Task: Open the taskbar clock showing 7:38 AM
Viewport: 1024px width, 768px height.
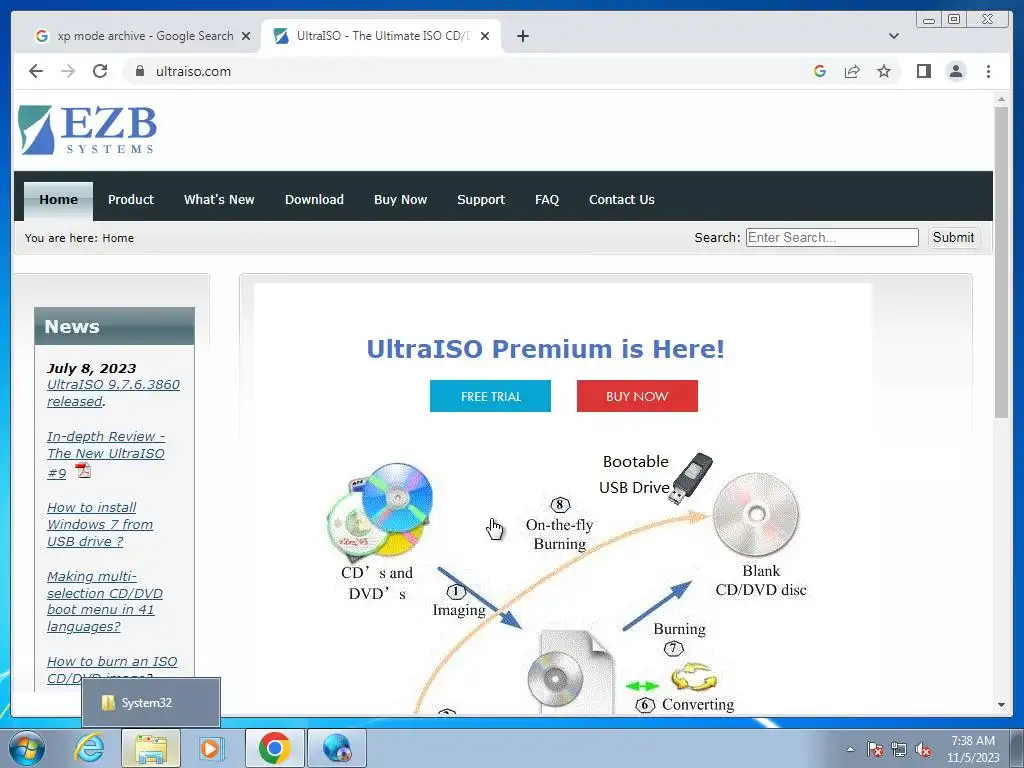Action: [973, 749]
